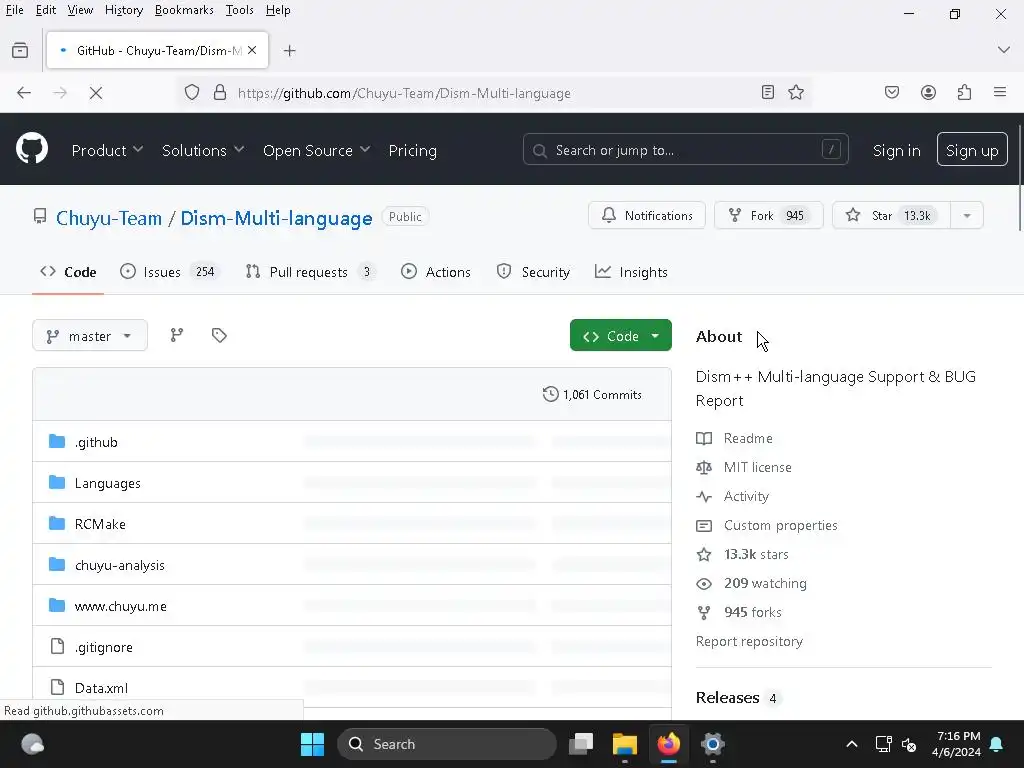Open the Firefox extensions icon
Screen dimensions: 1024x768
click(x=965, y=93)
